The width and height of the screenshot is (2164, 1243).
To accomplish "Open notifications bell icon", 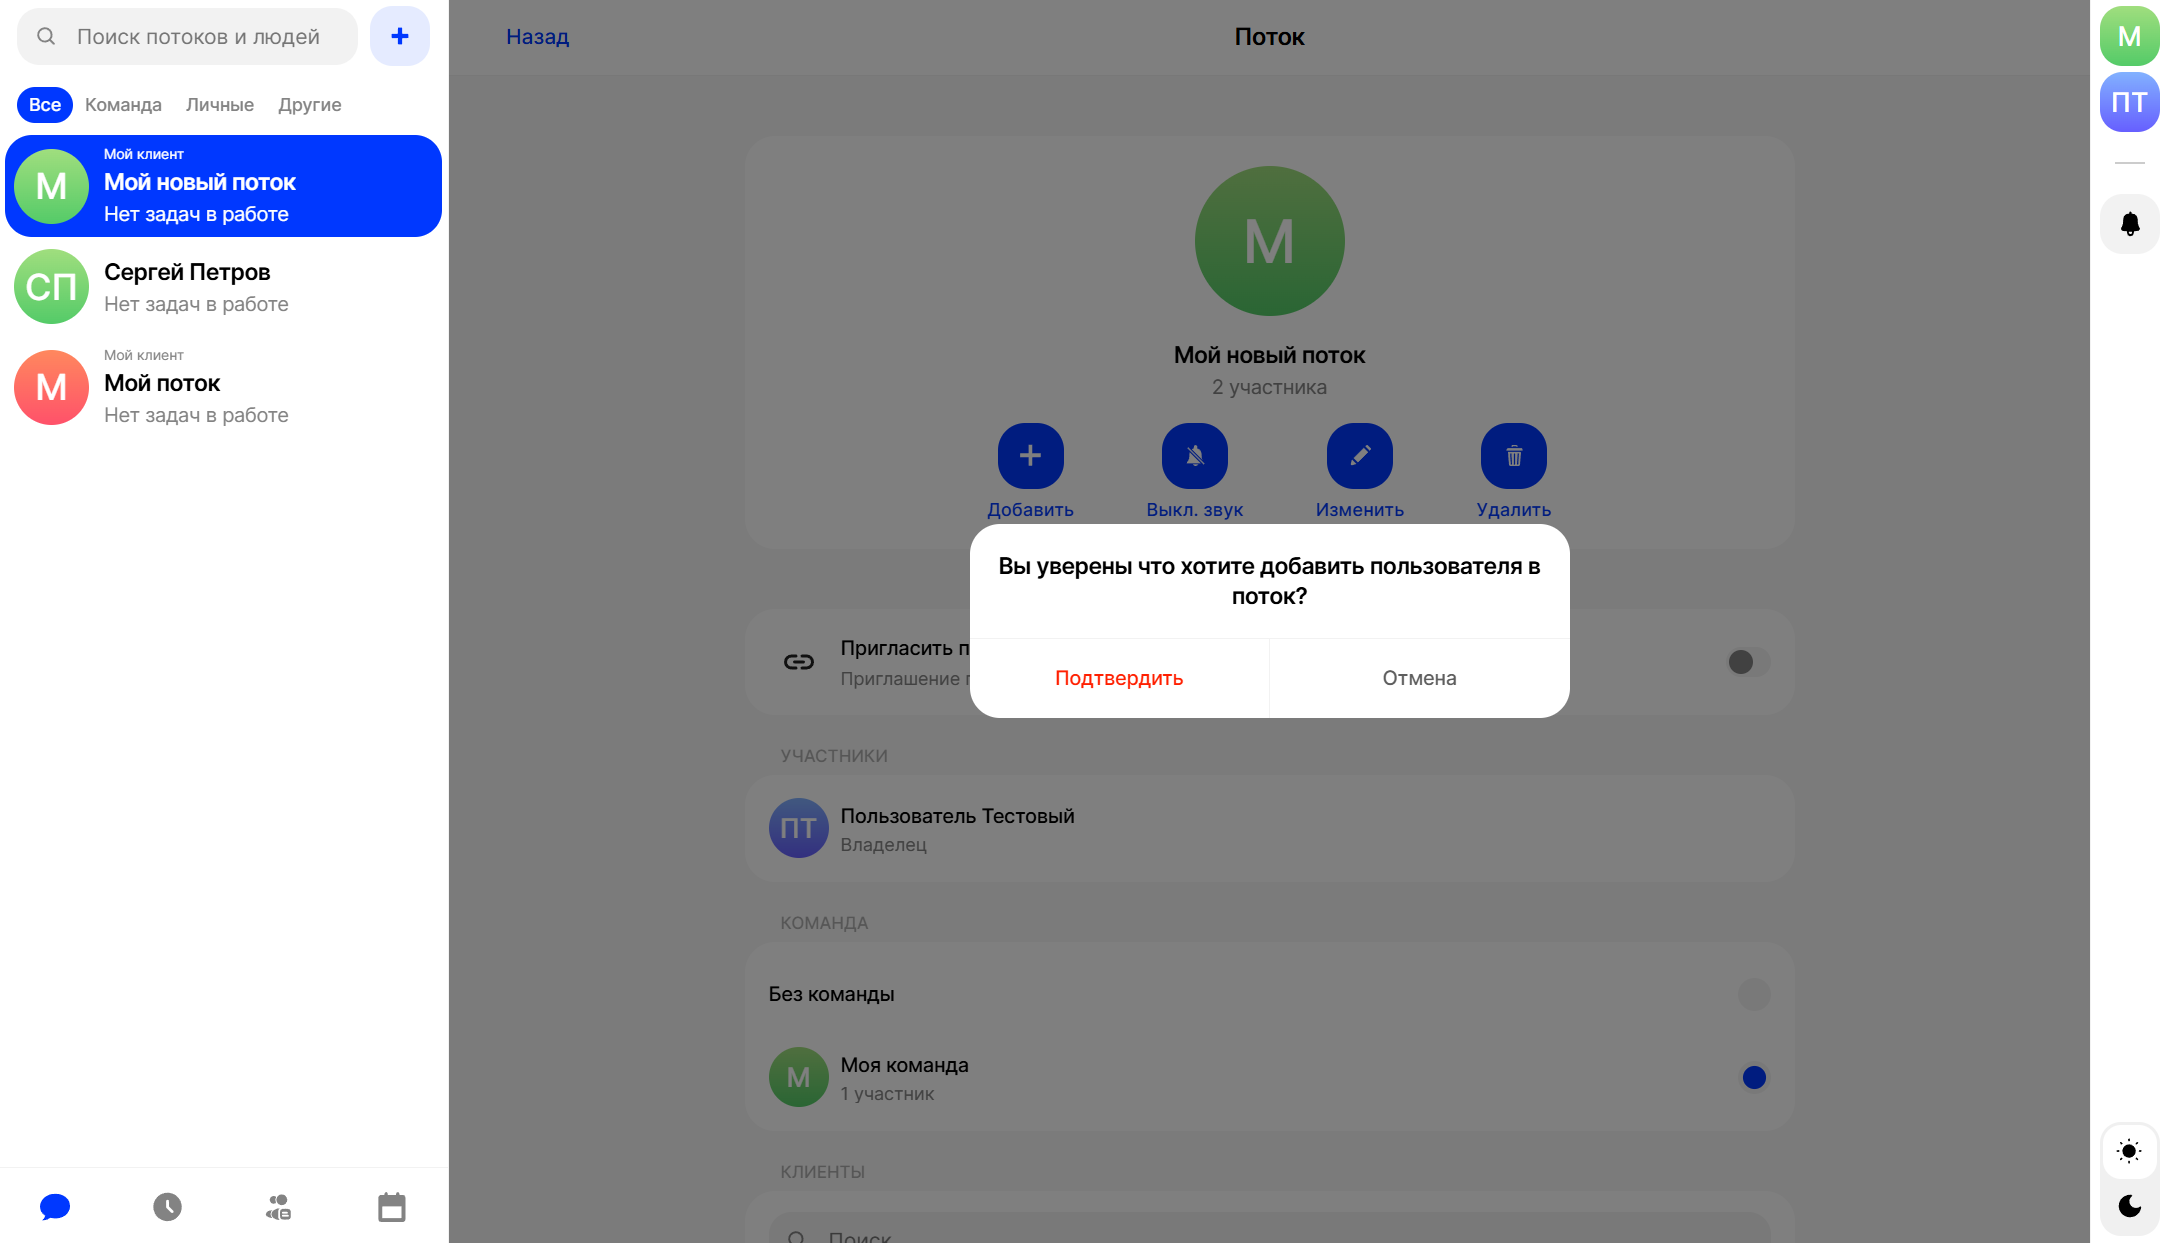I will (x=2129, y=223).
